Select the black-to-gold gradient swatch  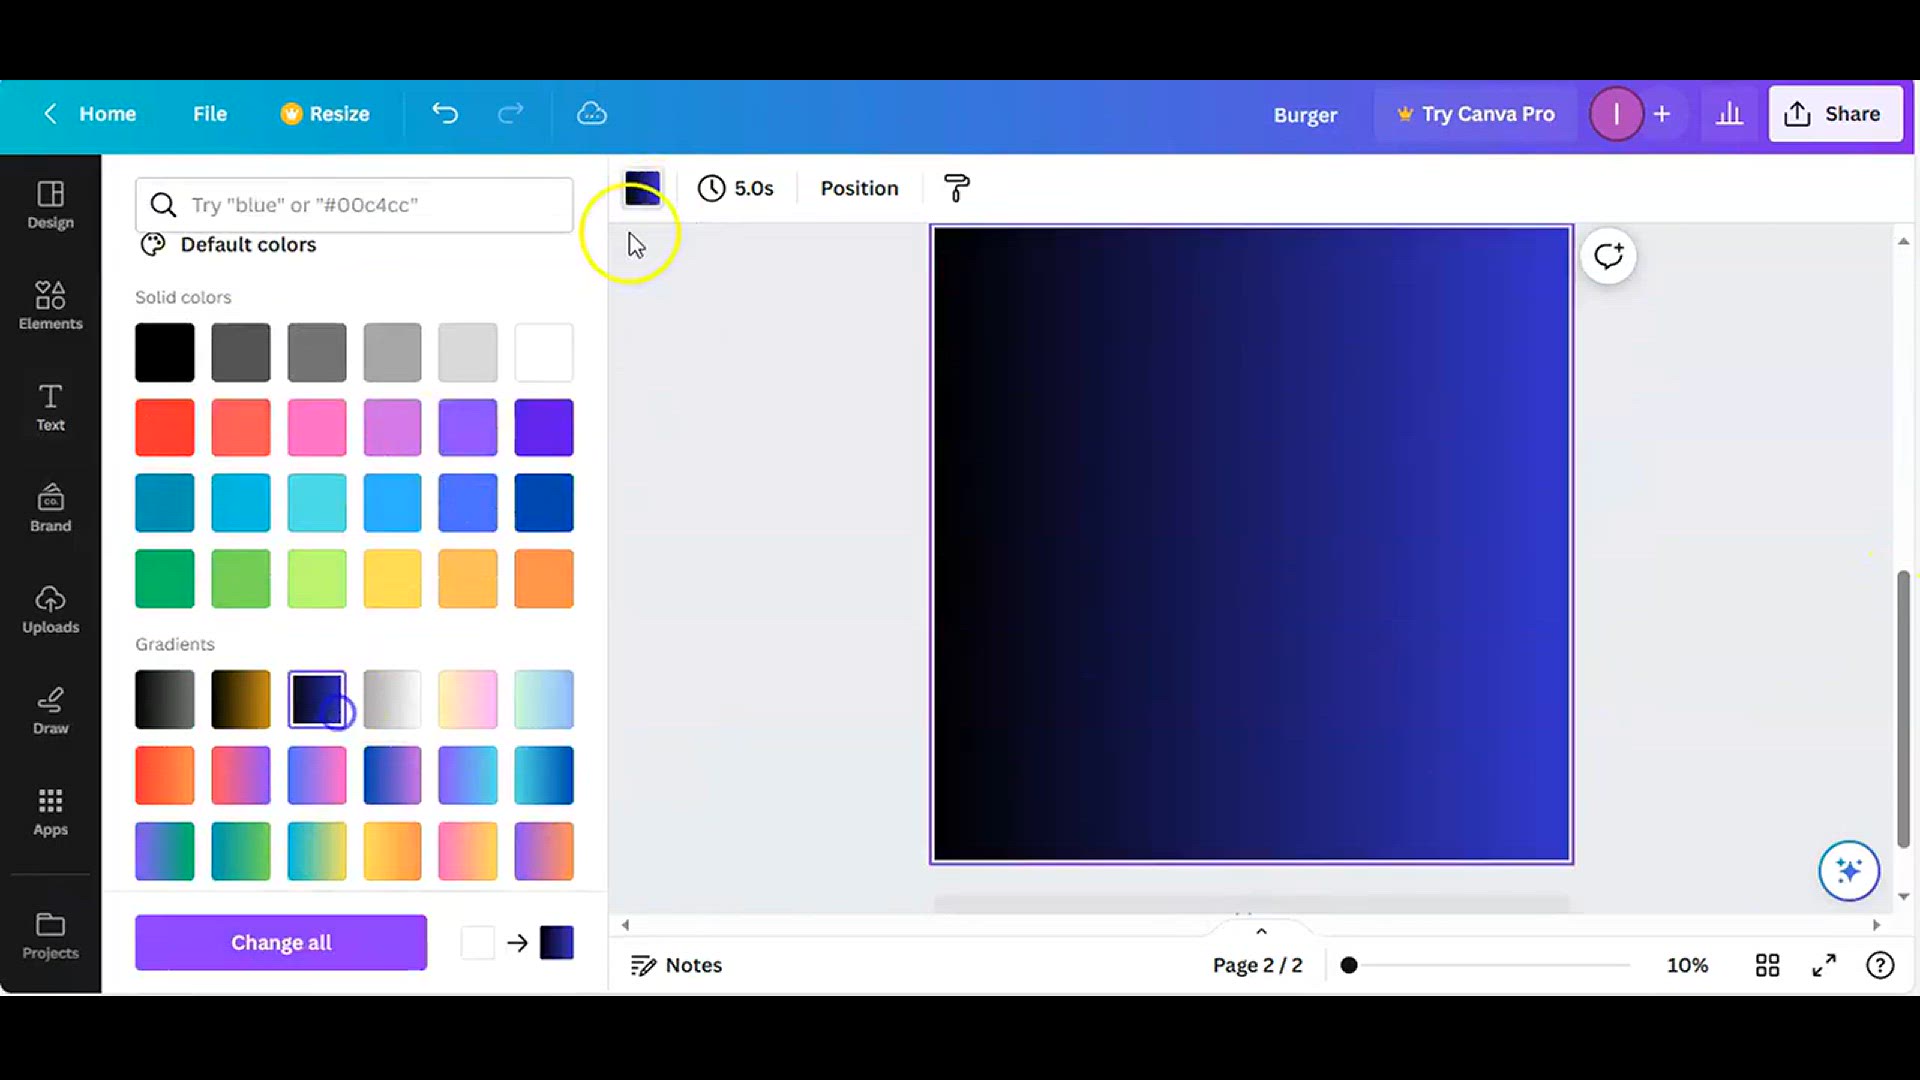click(241, 699)
